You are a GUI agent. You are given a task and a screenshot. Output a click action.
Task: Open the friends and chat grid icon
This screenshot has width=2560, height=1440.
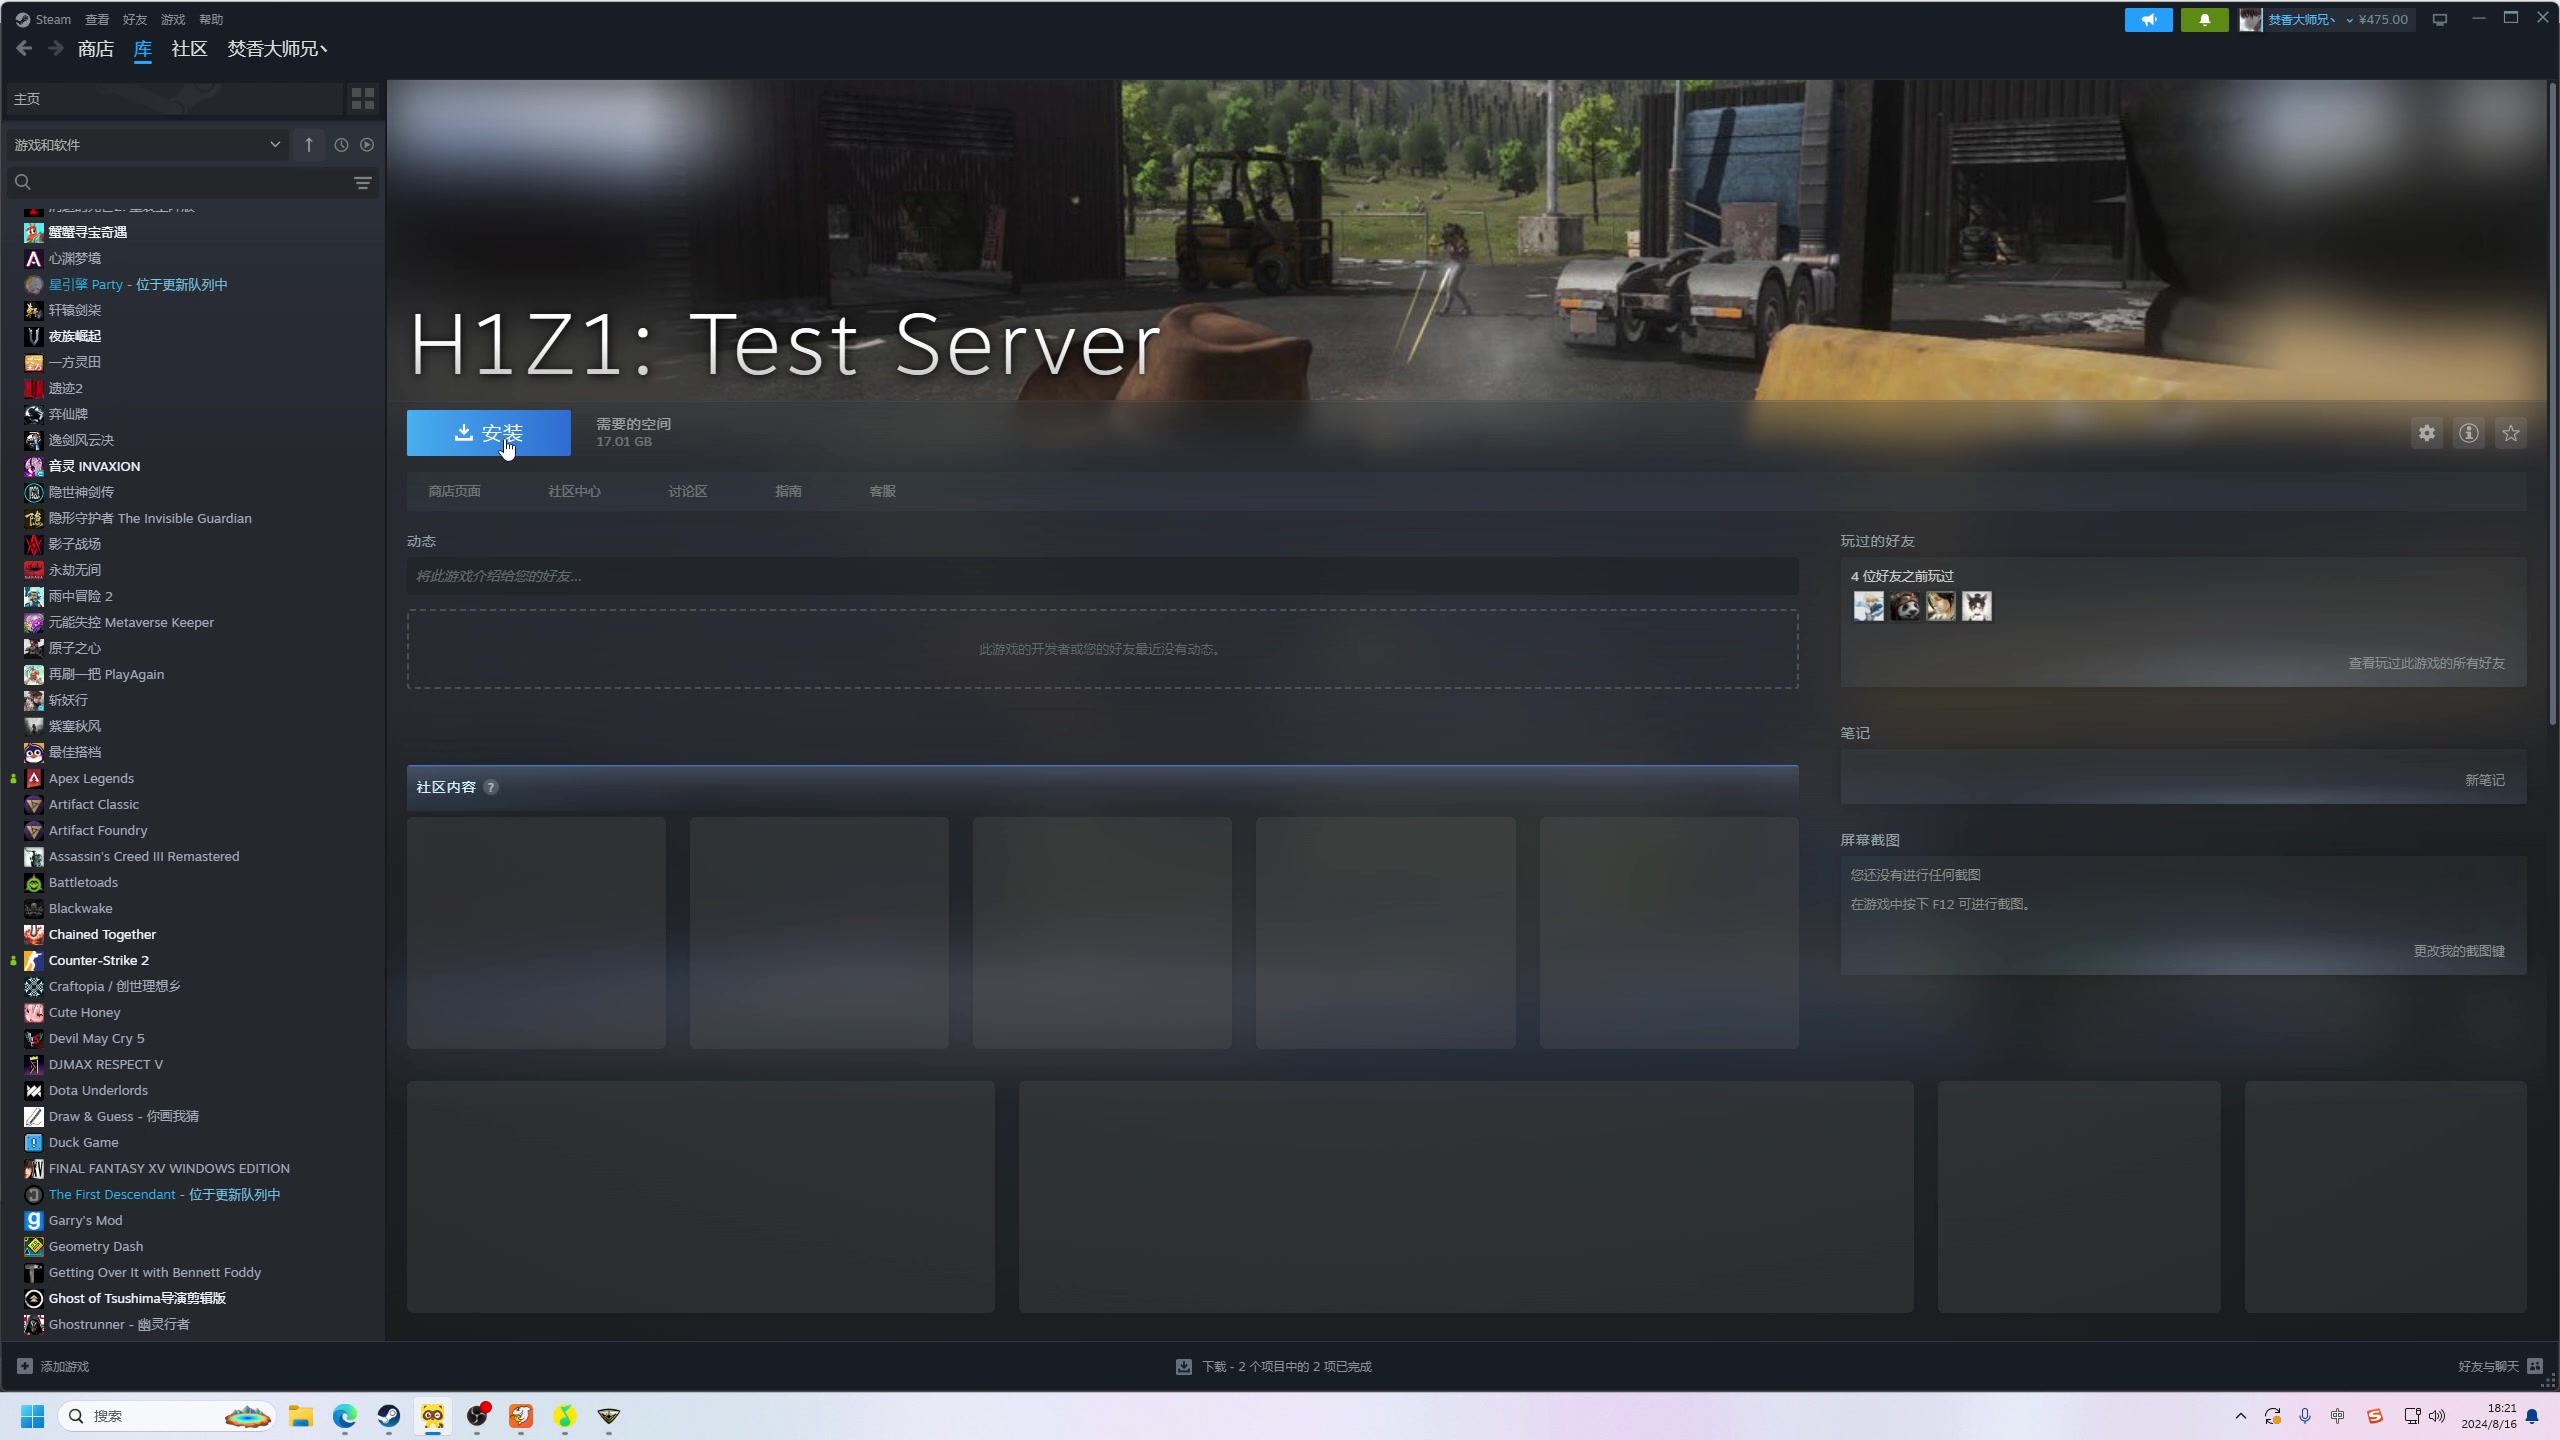[2535, 1366]
